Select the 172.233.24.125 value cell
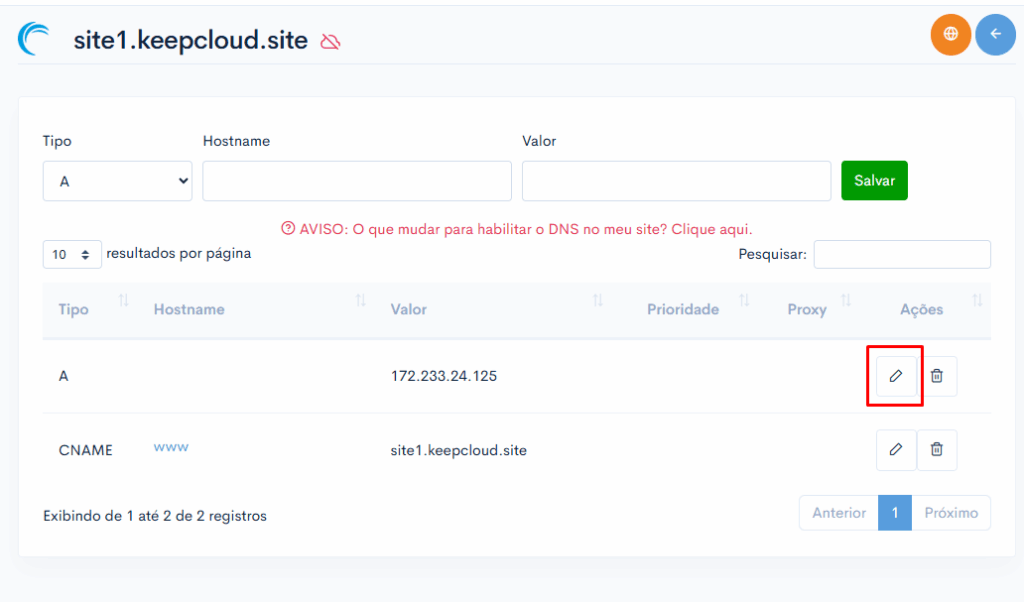Viewport: 1024px width, 602px height. point(444,376)
